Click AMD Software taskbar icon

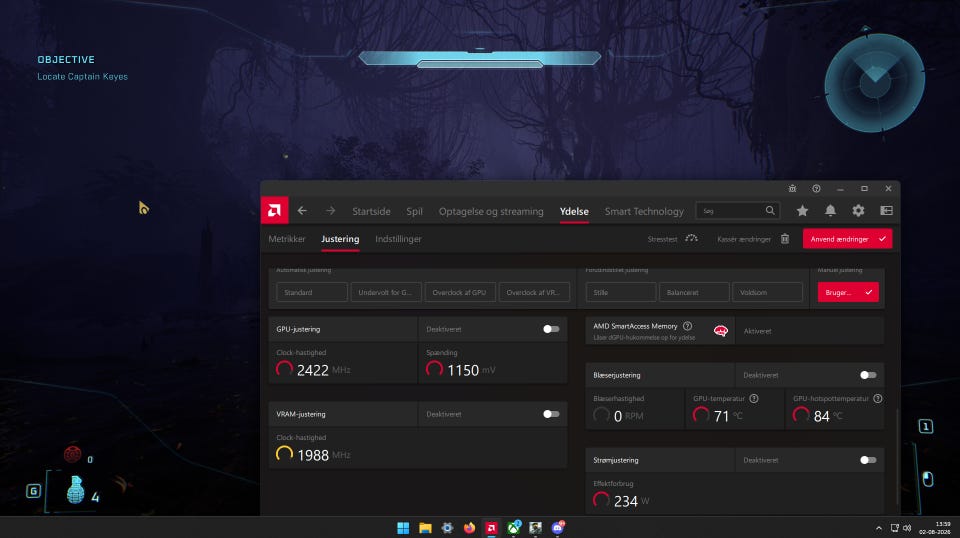491,528
